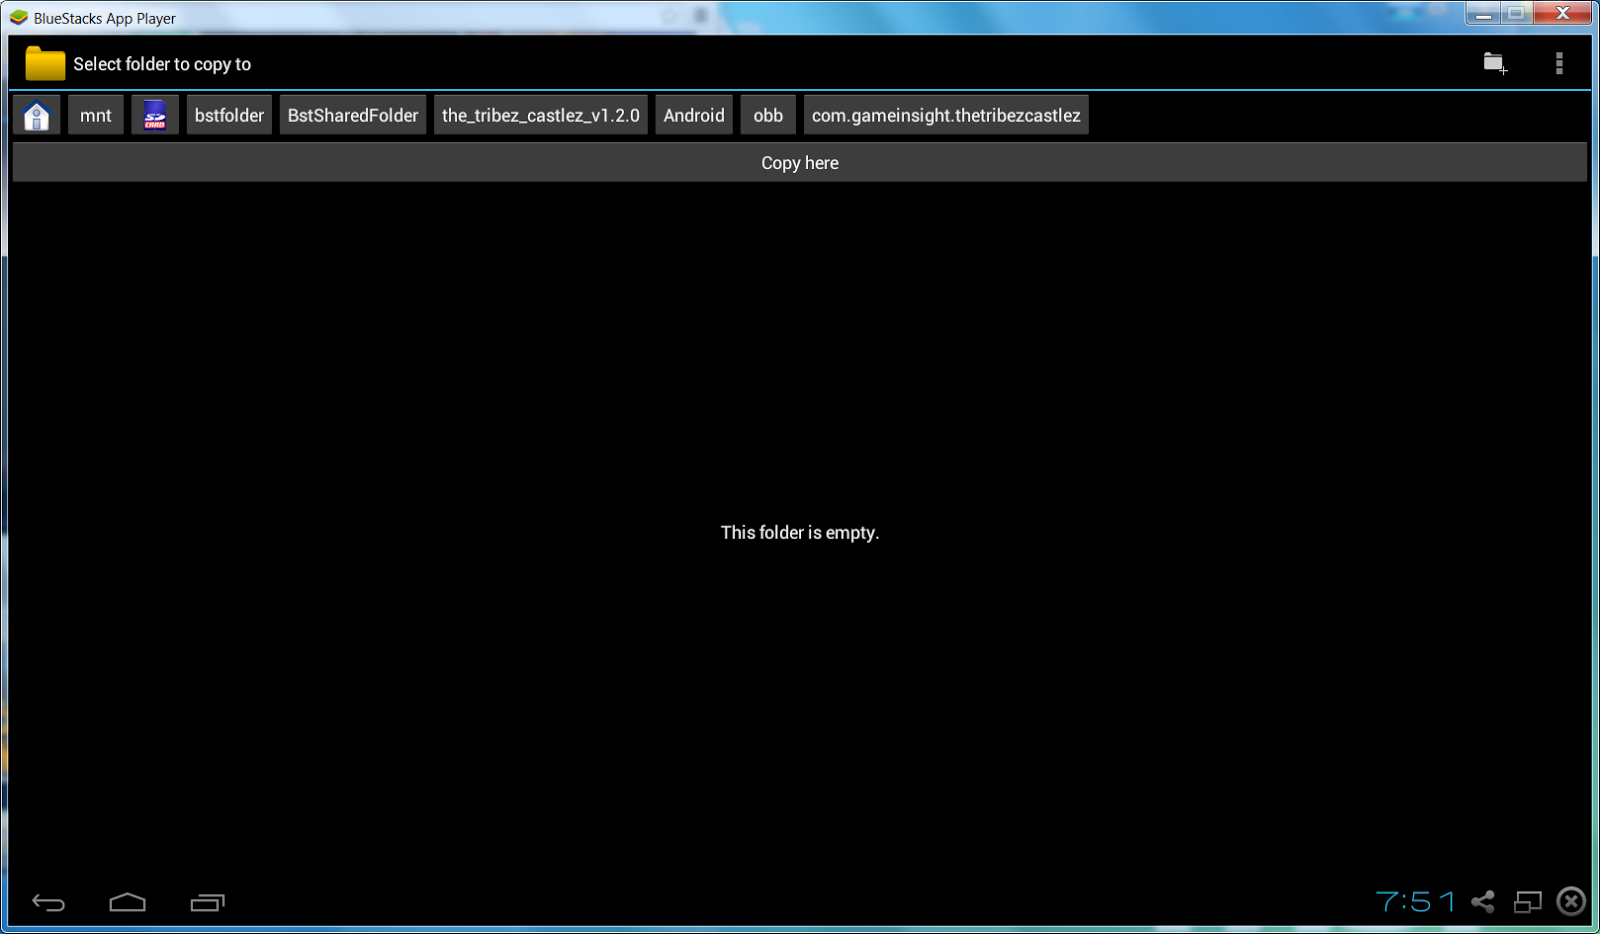Screen dimensions: 1600x934
Task: Create a new folder with the folder-plus icon
Action: tap(1495, 64)
